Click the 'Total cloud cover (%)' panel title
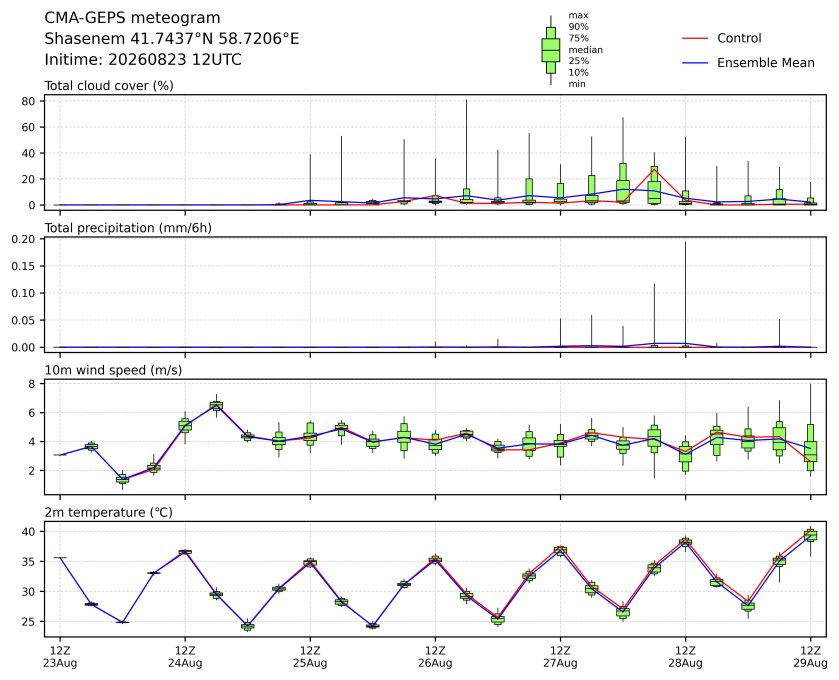Viewport: 839px width, 680px height. point(109,86)
